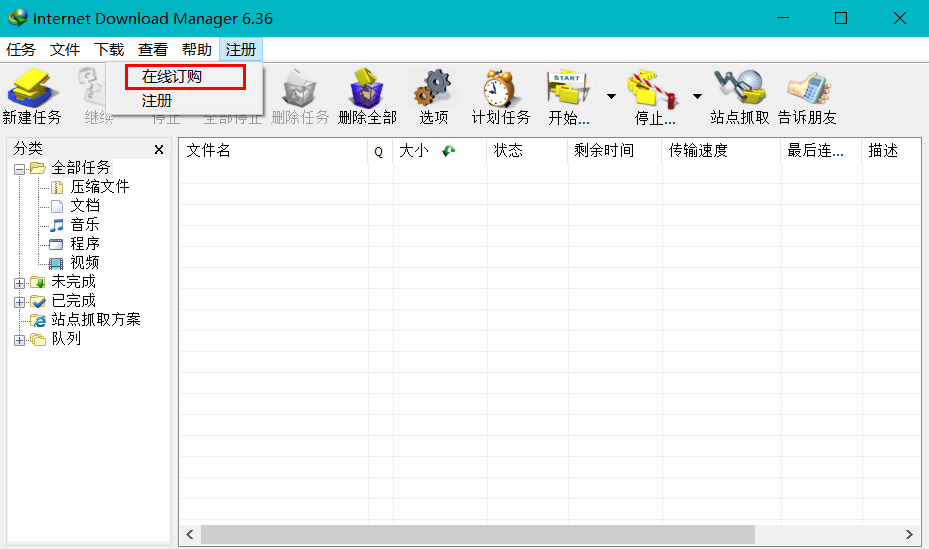
Task: Open dropdown arrow beside 开始...
Action: tap(611, 96)
